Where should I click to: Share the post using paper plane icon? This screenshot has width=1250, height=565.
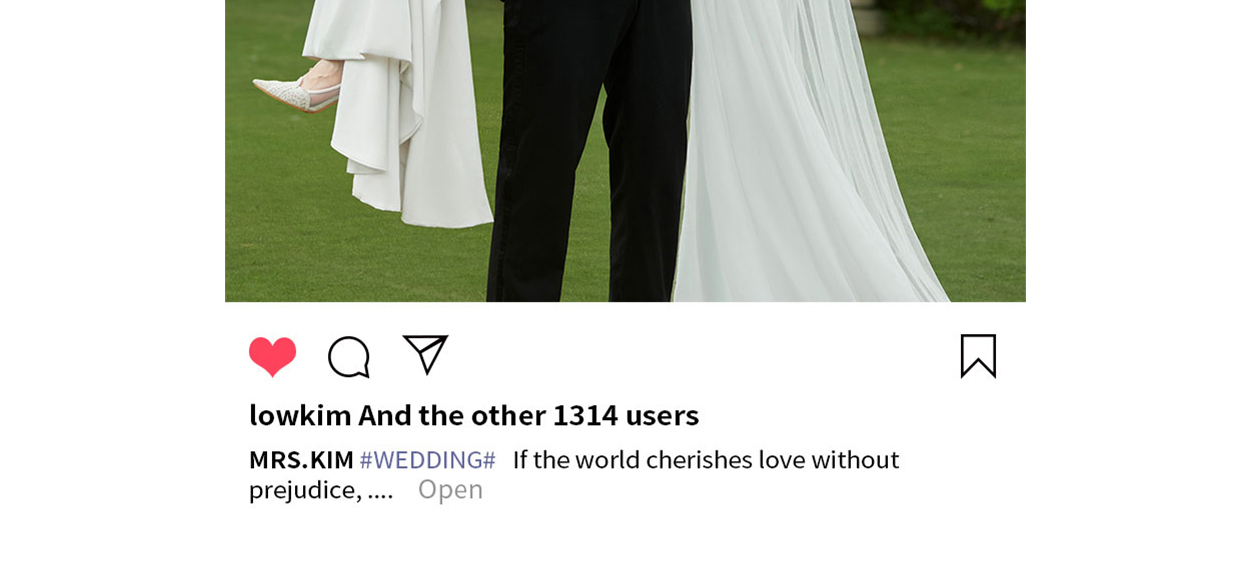click(425, 355)
